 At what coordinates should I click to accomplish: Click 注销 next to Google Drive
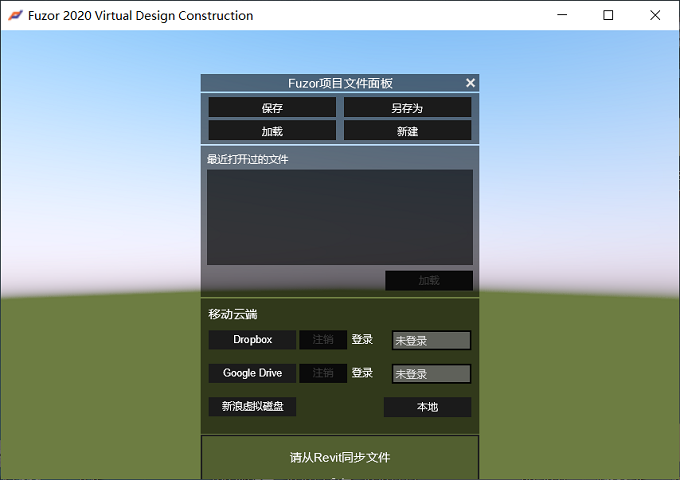[323, 373]
